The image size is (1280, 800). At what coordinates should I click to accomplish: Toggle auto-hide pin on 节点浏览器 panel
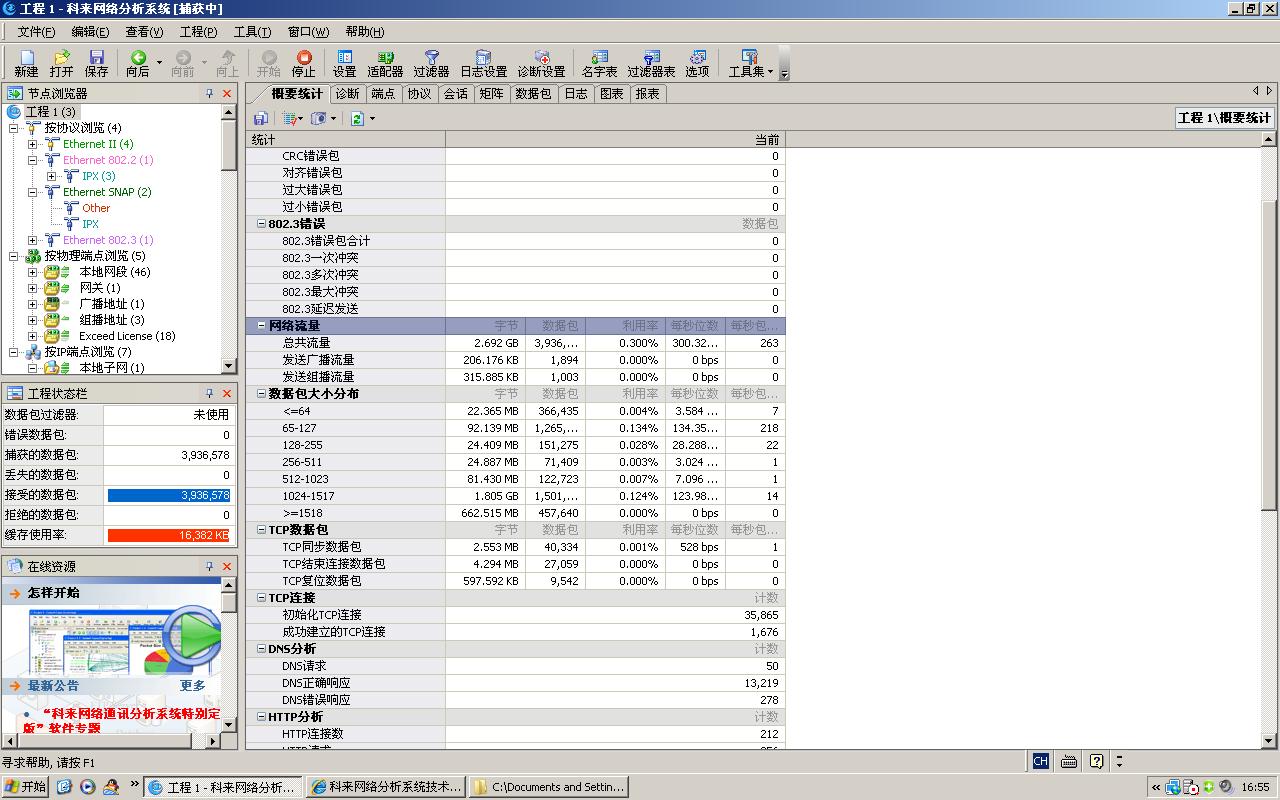[208, 93]
